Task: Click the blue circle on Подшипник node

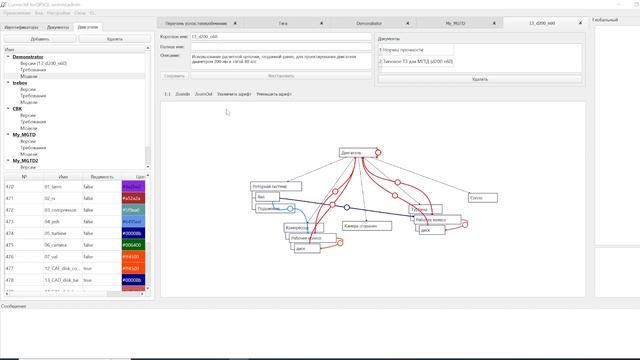Action: click(290, 209)
